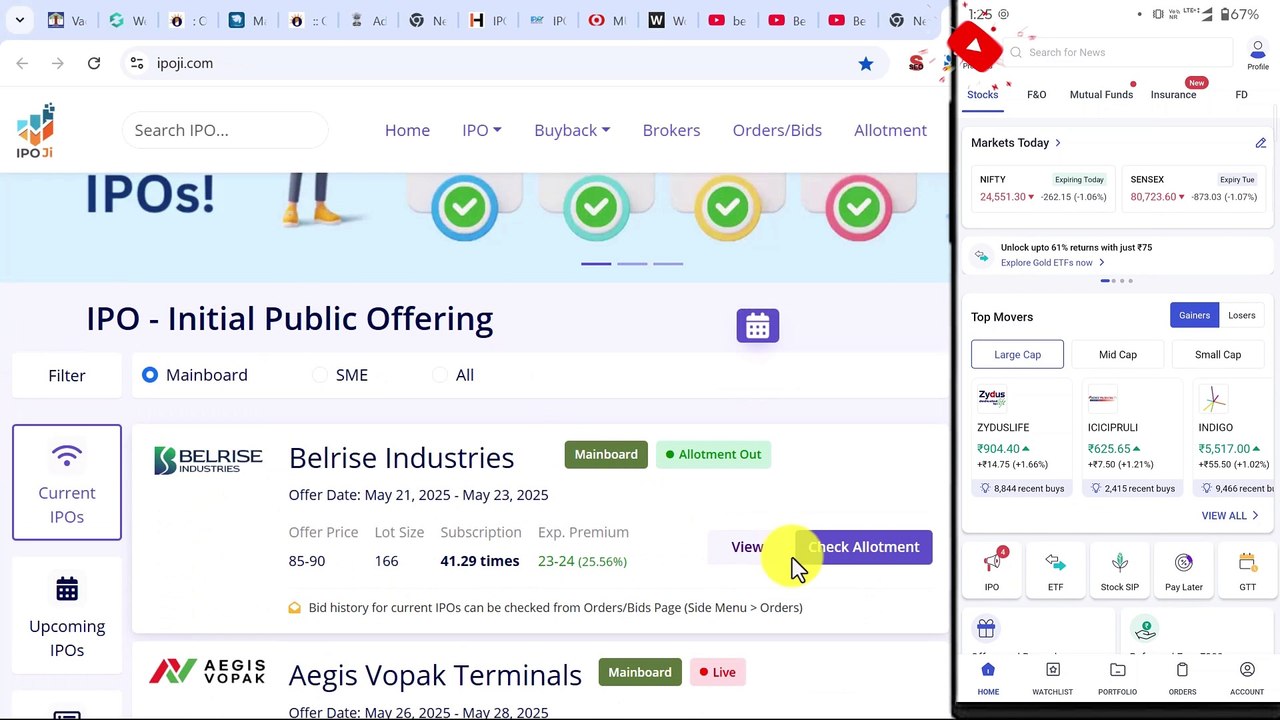The width and height of the screenshot is (1280, 720).
Task: Select the All radio button
Action: tap(440, 375)
